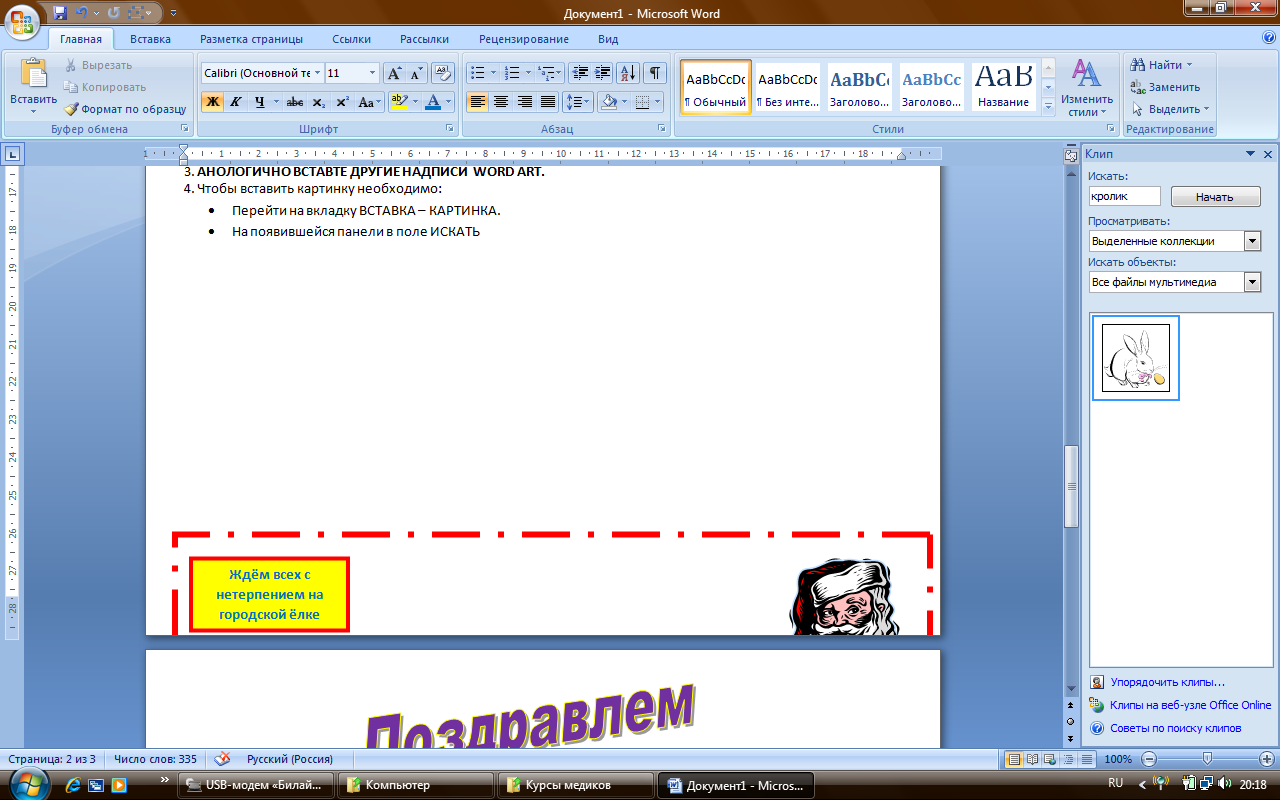The width and height of the screenshot is (1280, 800).
Task: Click bulleted list icon
Action: point(477,73)
